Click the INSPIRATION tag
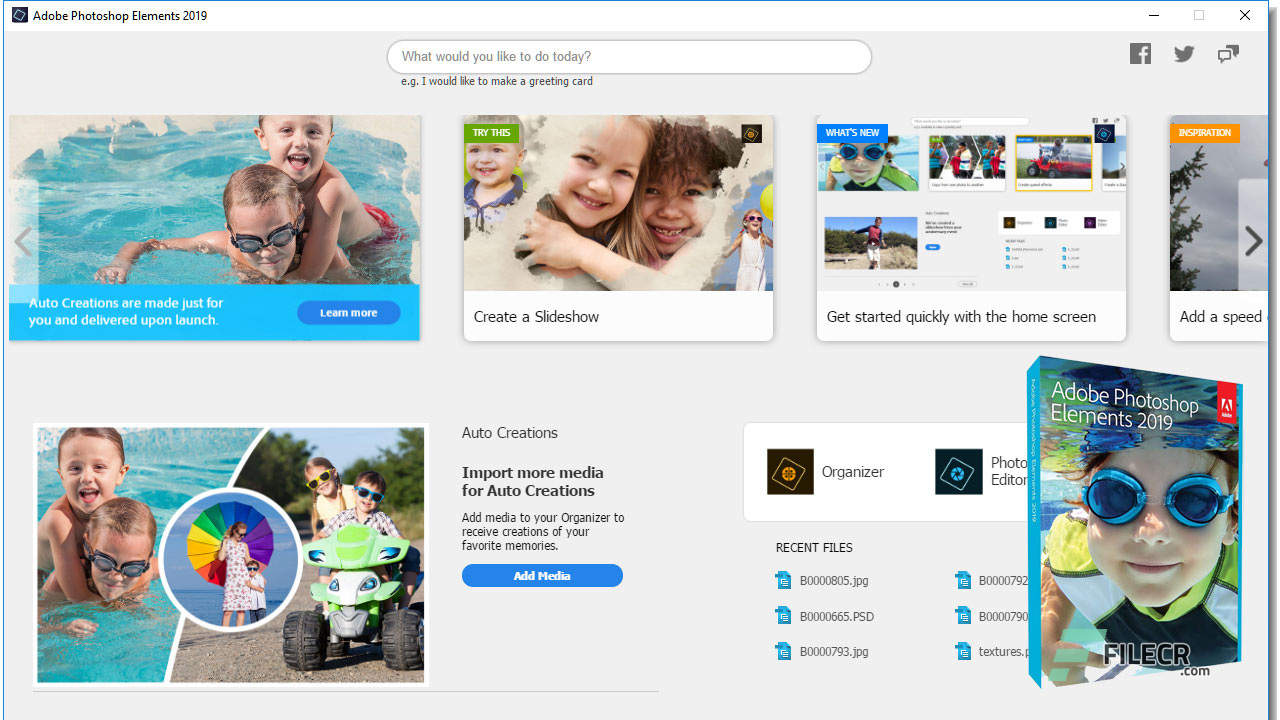Screen dimensions: 1280x720 click(1205, 133)
